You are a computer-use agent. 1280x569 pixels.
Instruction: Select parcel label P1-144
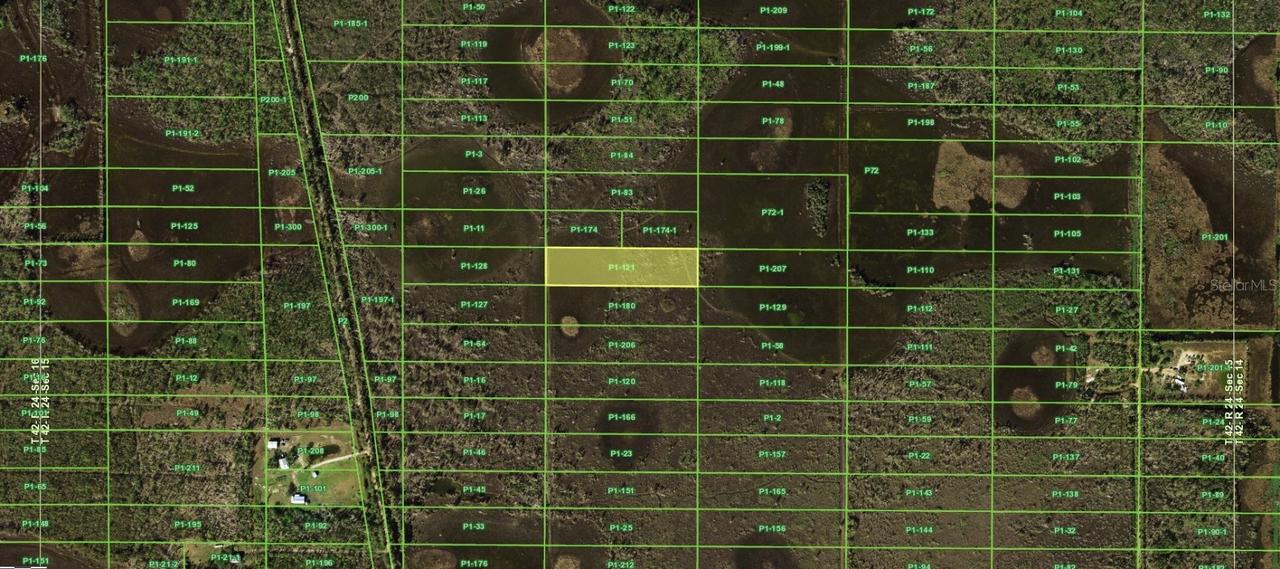tap(919, 529)
